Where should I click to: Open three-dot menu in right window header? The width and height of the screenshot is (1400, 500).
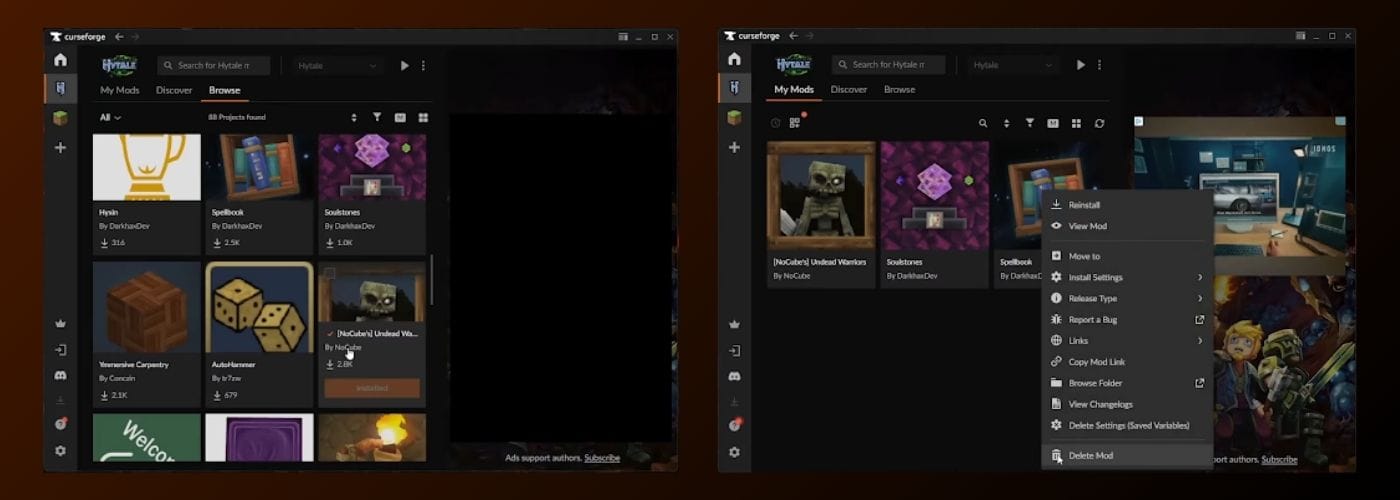1099,65
